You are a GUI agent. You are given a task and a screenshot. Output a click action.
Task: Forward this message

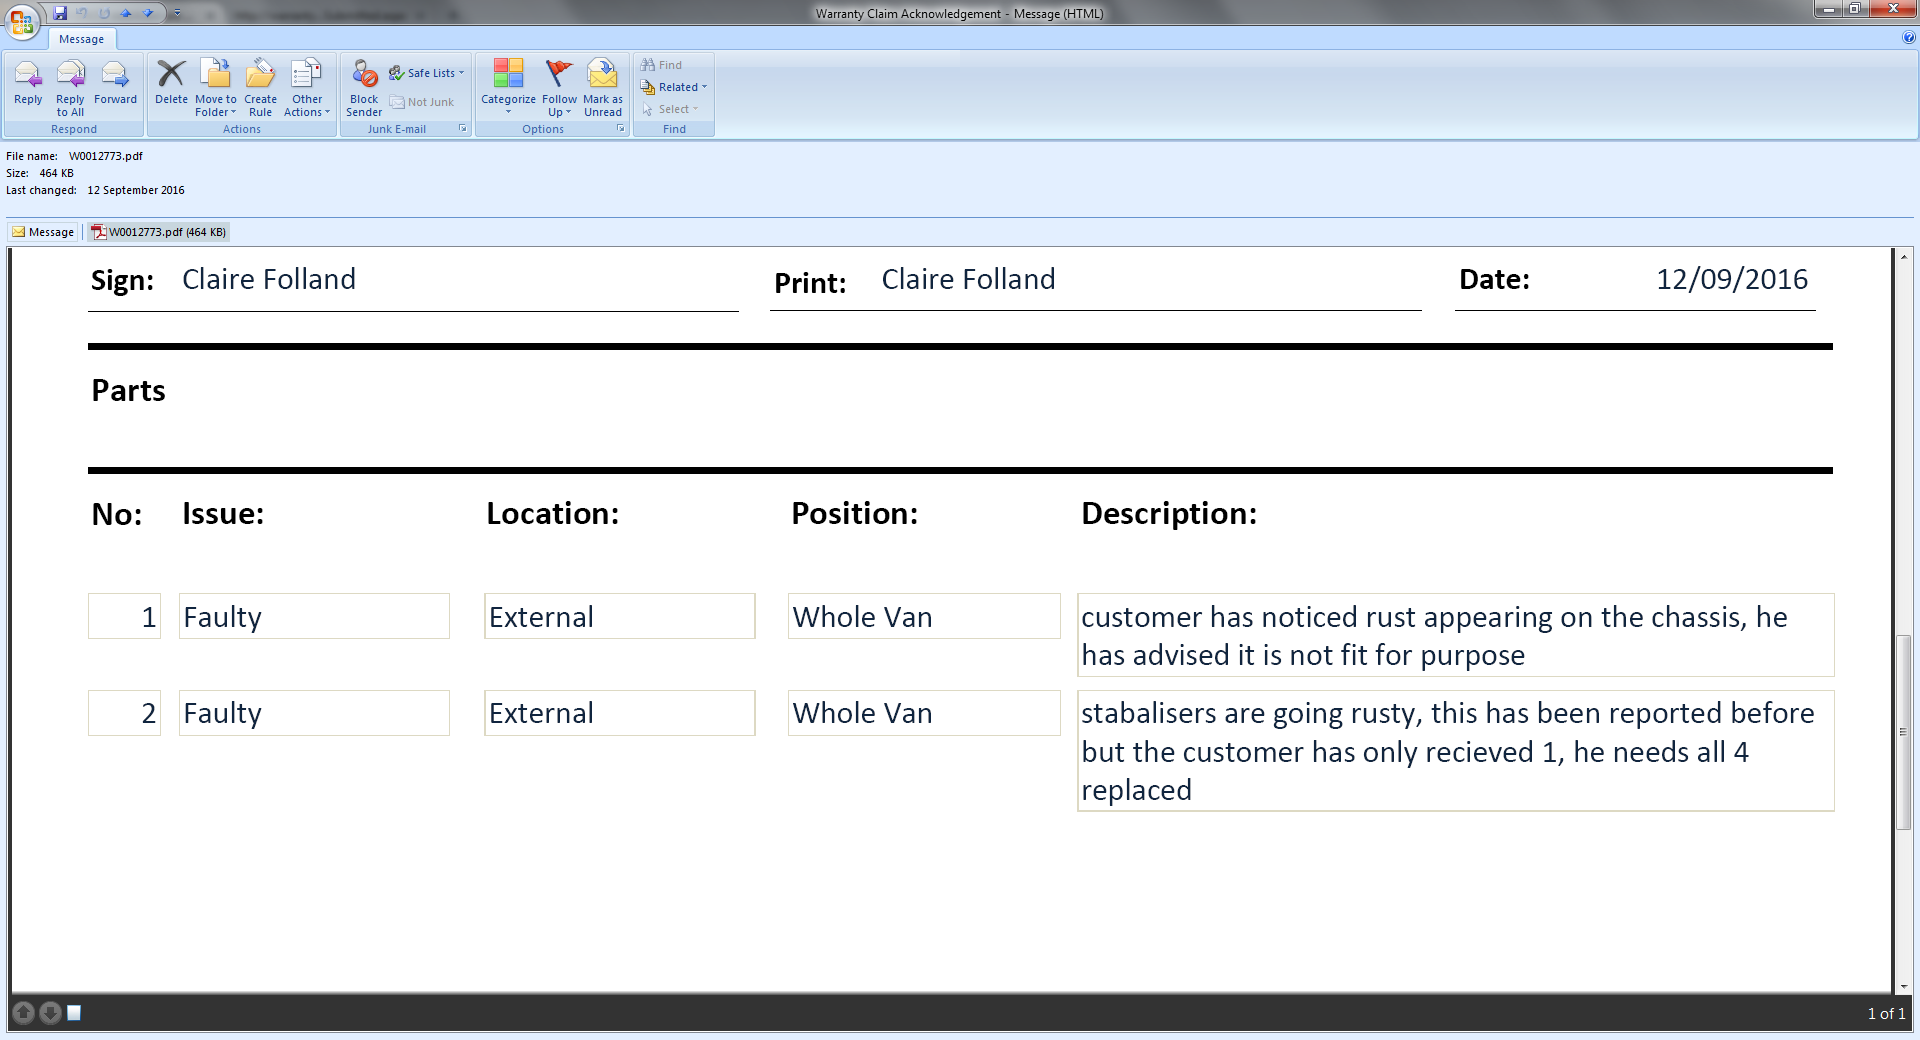[x=115, y=84]
